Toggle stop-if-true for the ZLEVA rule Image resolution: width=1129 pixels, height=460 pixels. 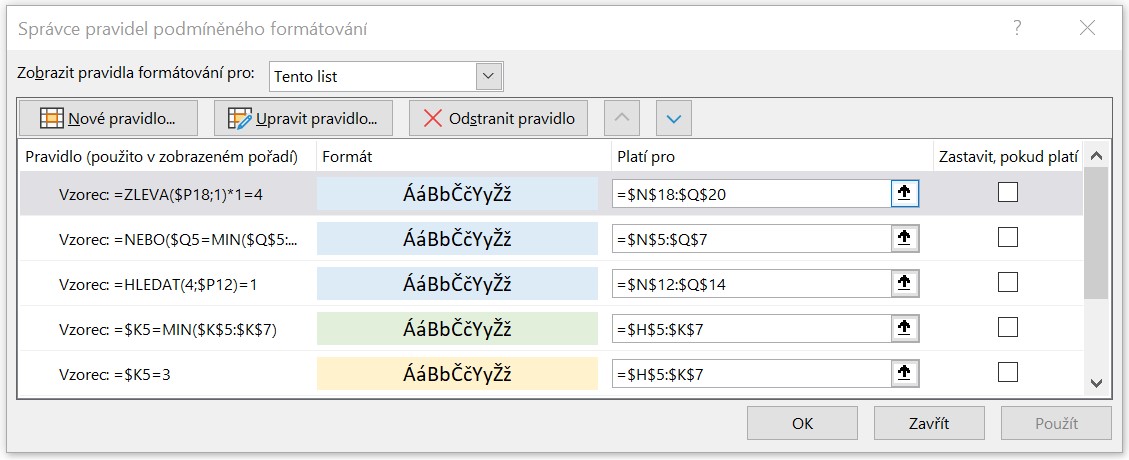(1008, 192)
